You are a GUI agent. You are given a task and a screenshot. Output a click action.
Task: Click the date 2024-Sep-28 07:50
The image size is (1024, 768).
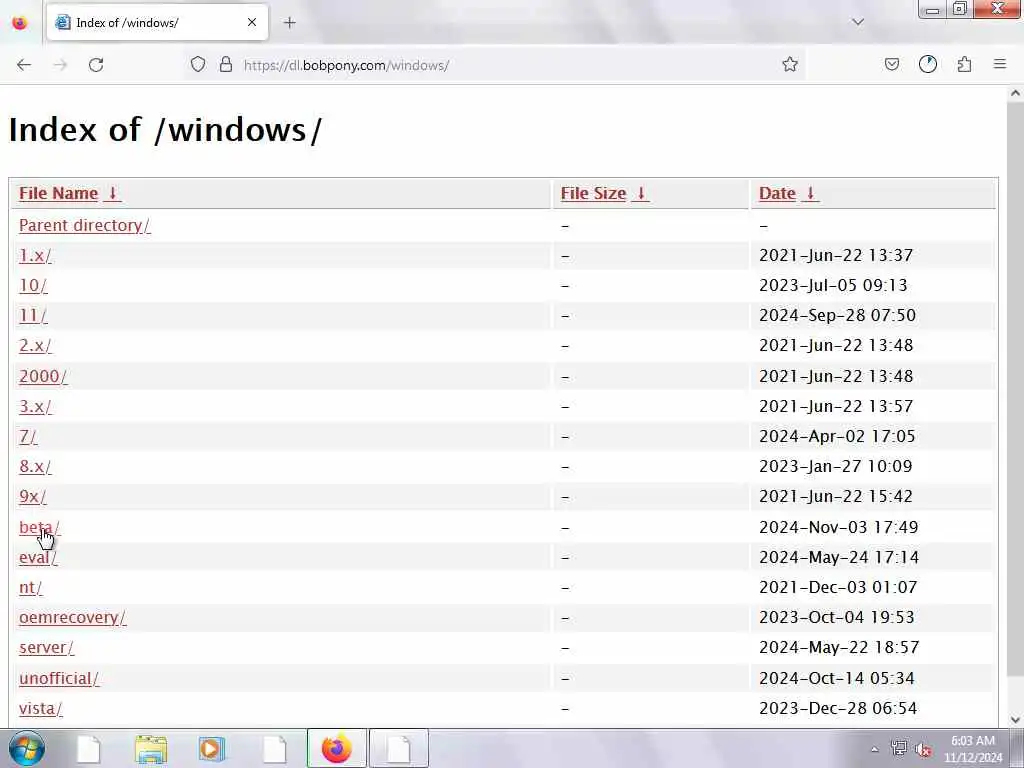pos(837,315)
